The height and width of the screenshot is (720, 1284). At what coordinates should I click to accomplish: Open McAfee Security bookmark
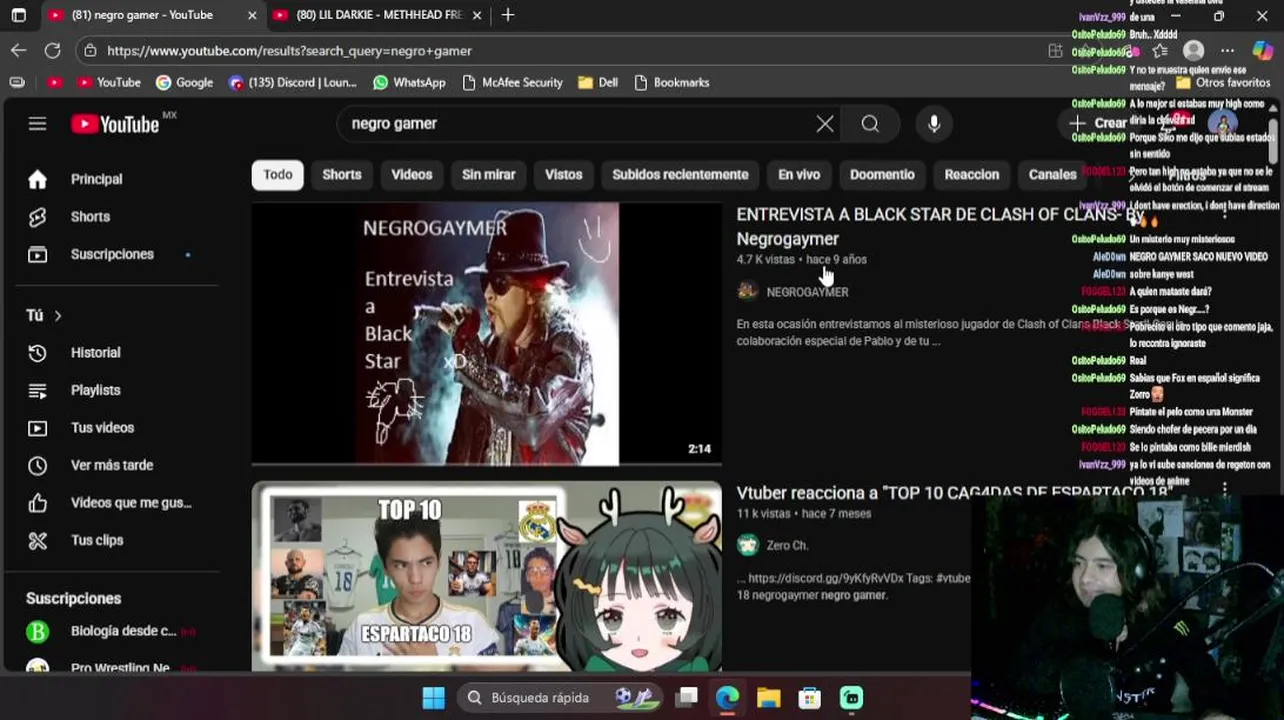click(x=513, y=83)
